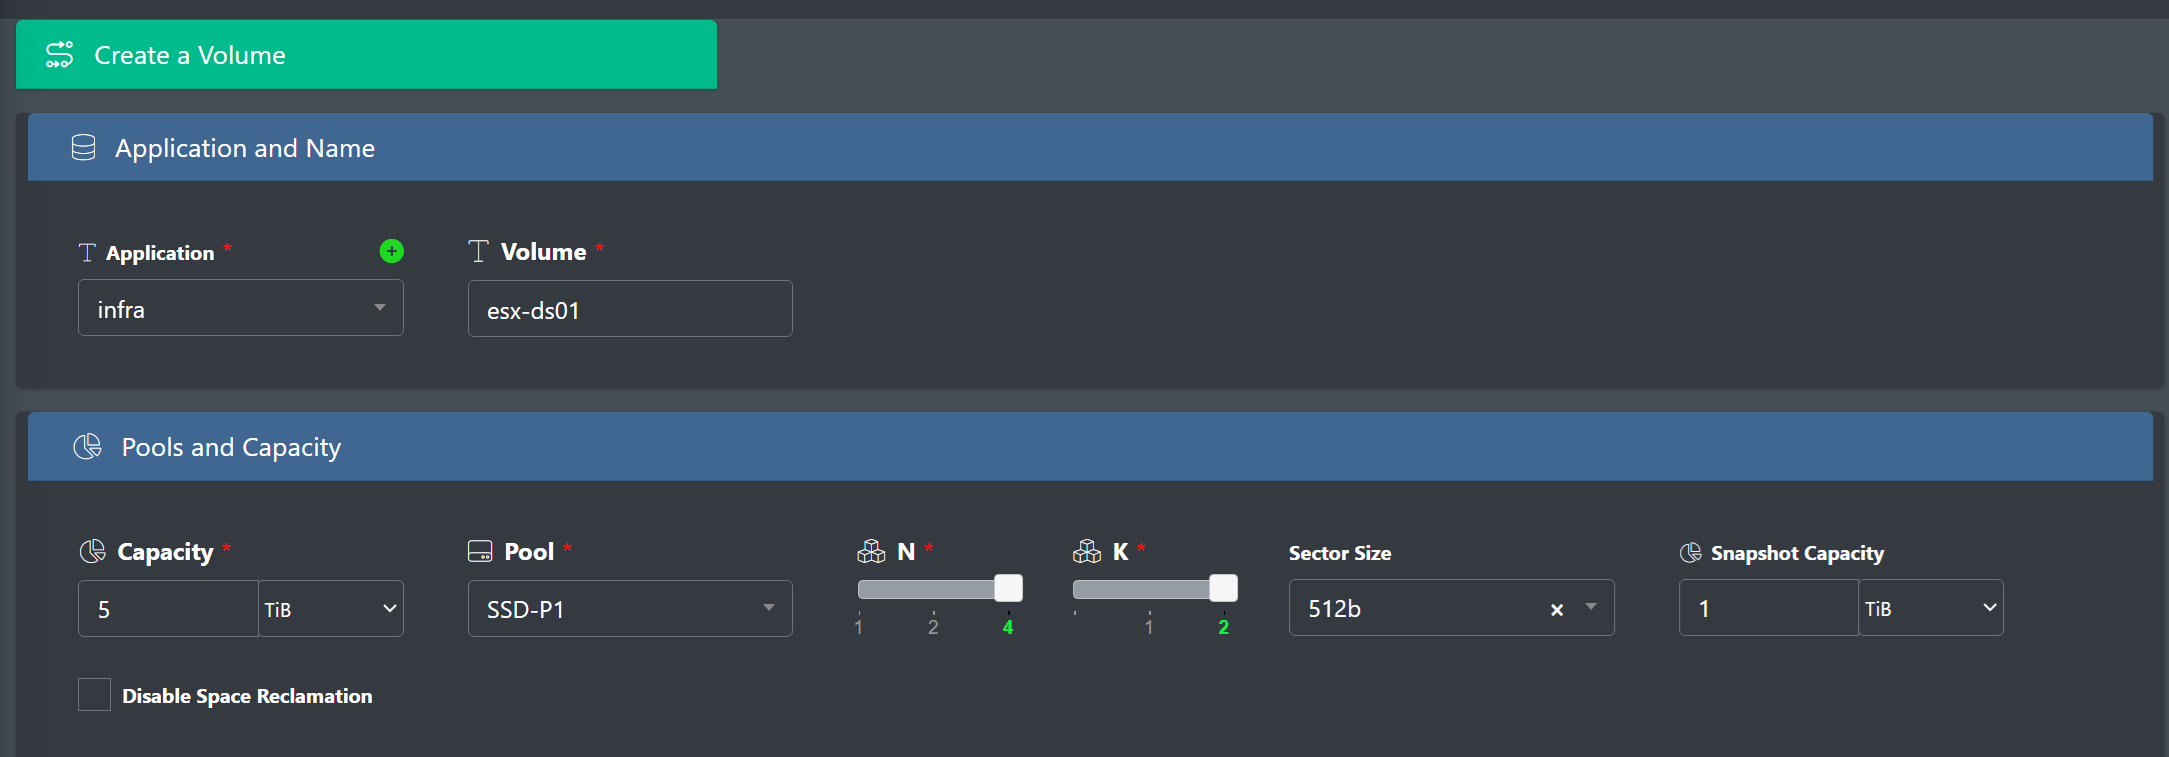This screenshot has height=757, width=2169.
Task: Add a new application with the green plus icon
Action: (x=392, y=251)
